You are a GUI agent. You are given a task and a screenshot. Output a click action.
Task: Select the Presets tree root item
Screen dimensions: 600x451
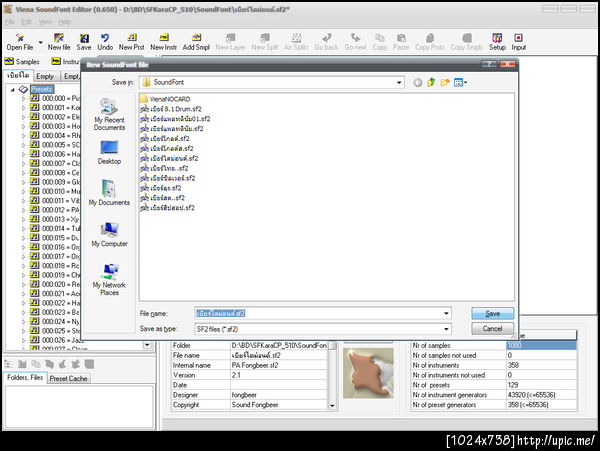pyautogui.click(x=42, y=90)
